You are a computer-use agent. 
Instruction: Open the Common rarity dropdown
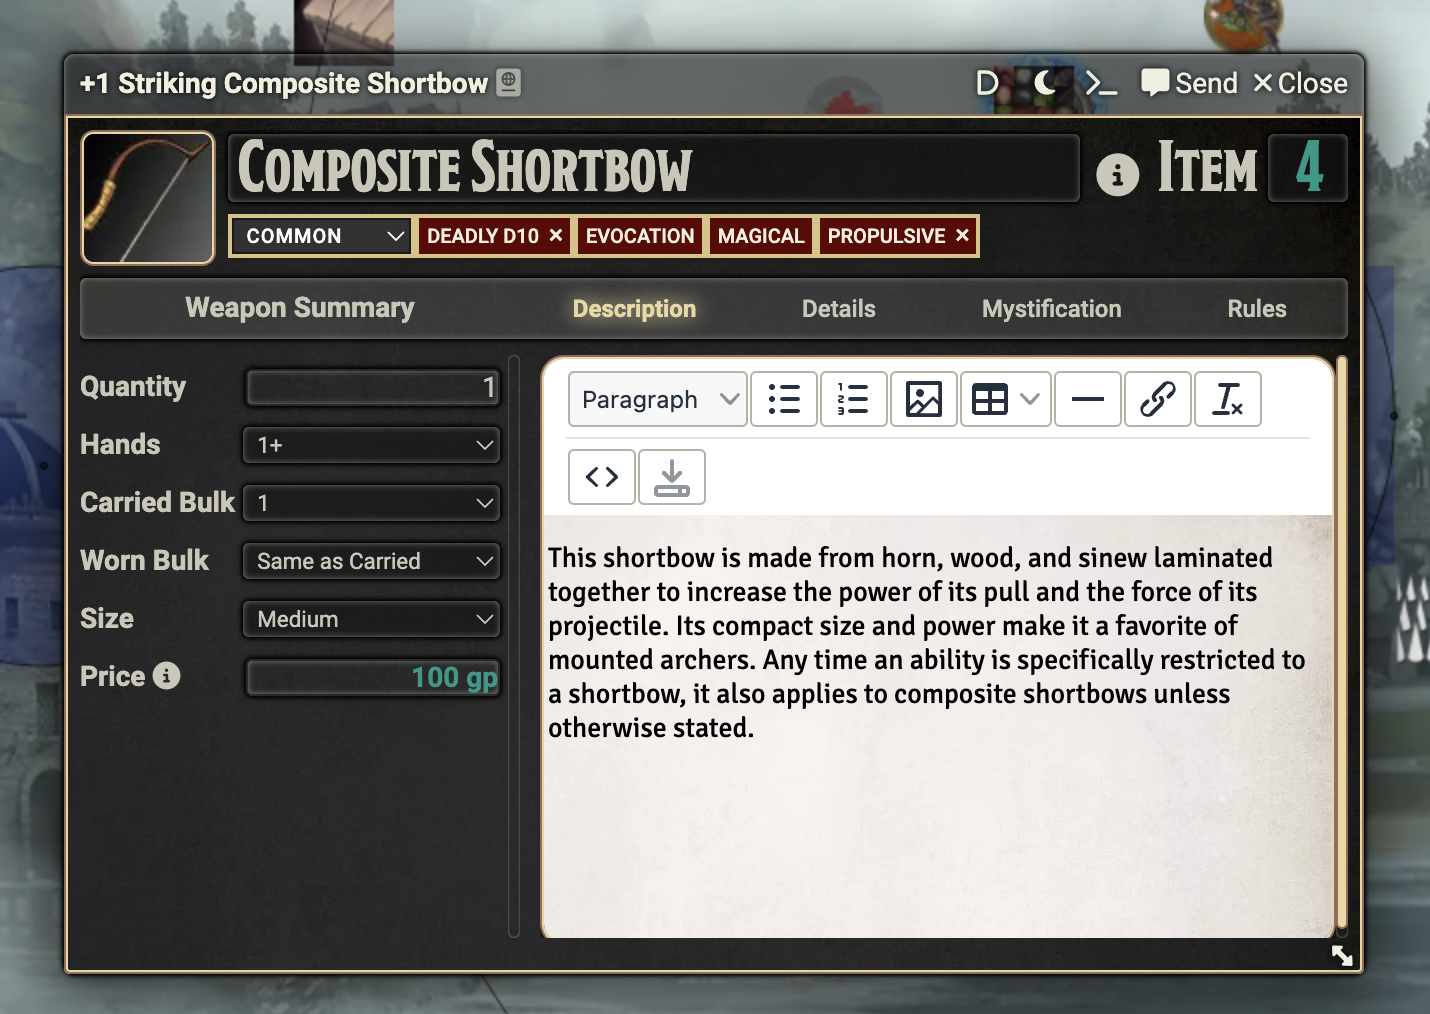coord(320,236)
